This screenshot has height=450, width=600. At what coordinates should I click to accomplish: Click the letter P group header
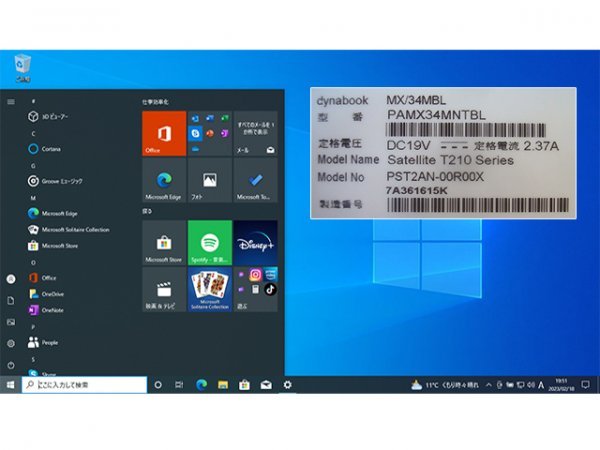coord(33,327)
